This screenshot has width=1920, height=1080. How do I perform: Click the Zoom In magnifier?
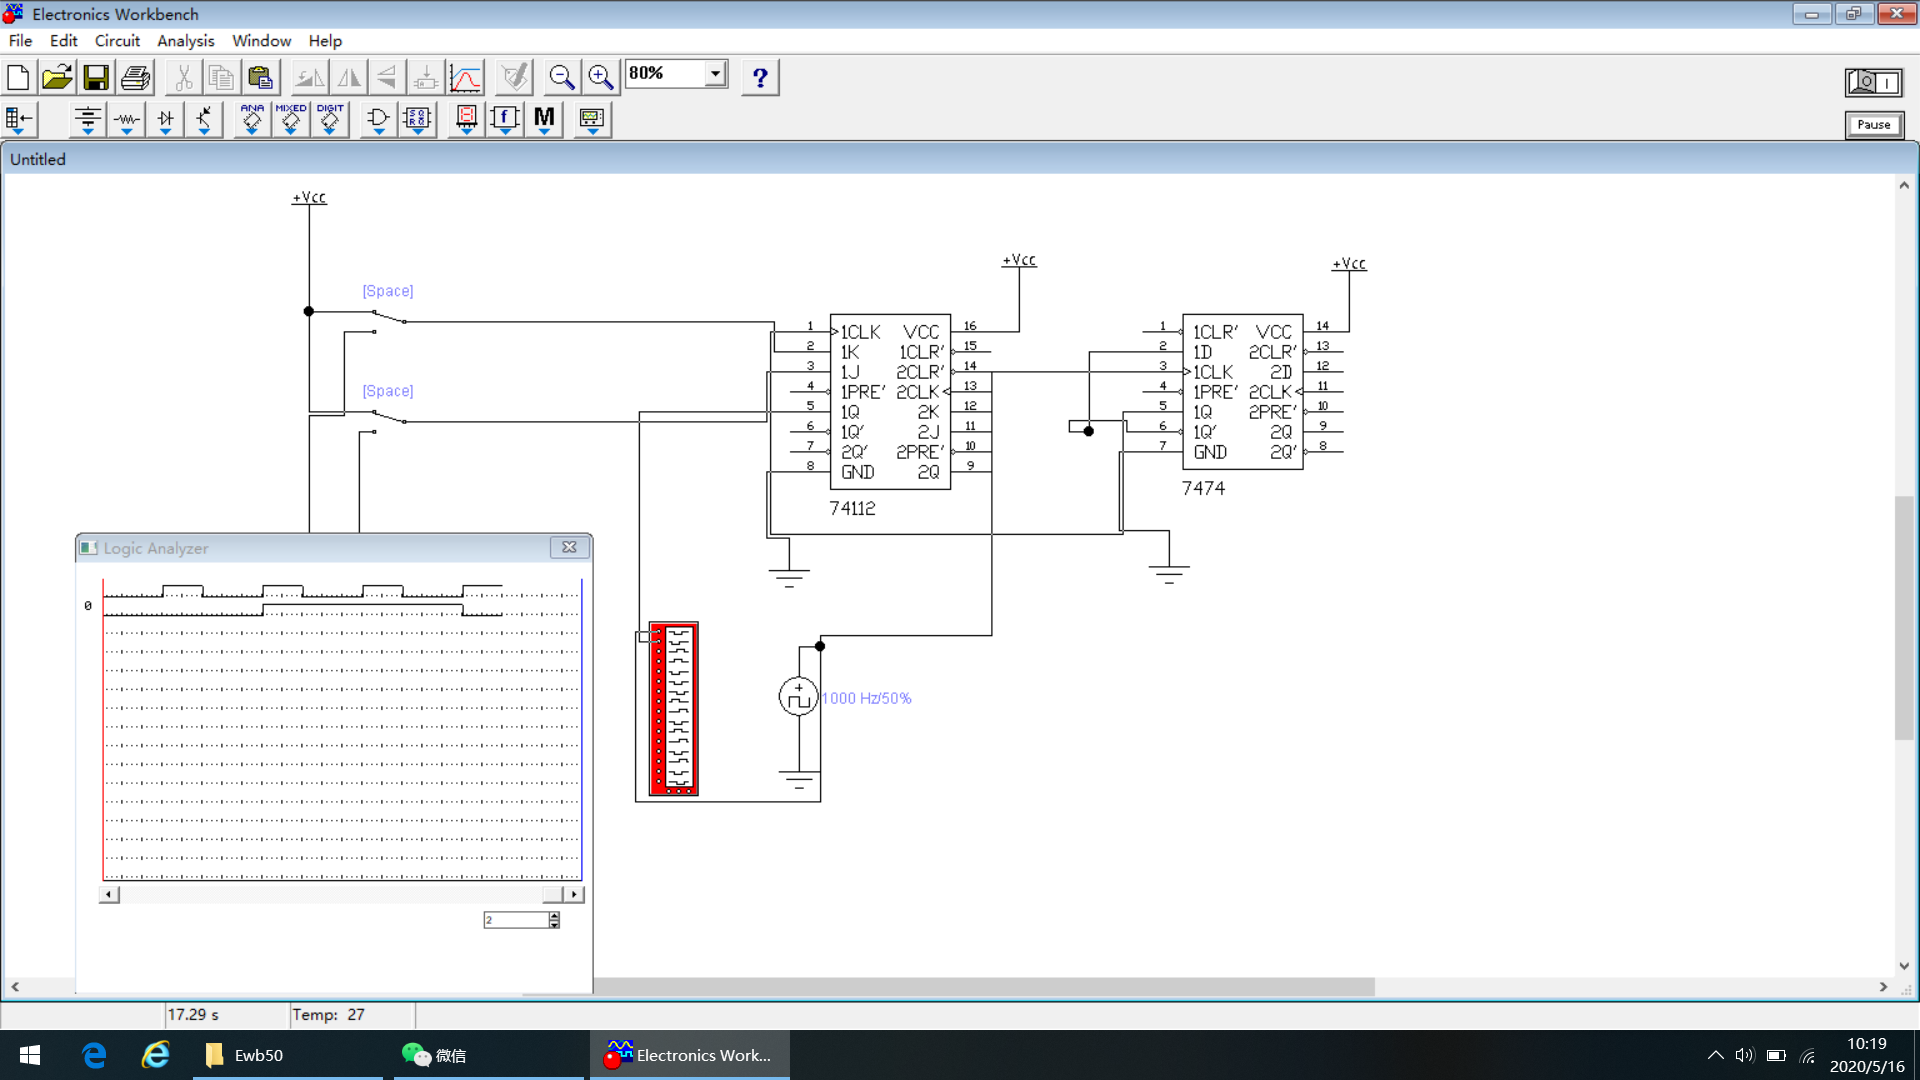point(600,77)
